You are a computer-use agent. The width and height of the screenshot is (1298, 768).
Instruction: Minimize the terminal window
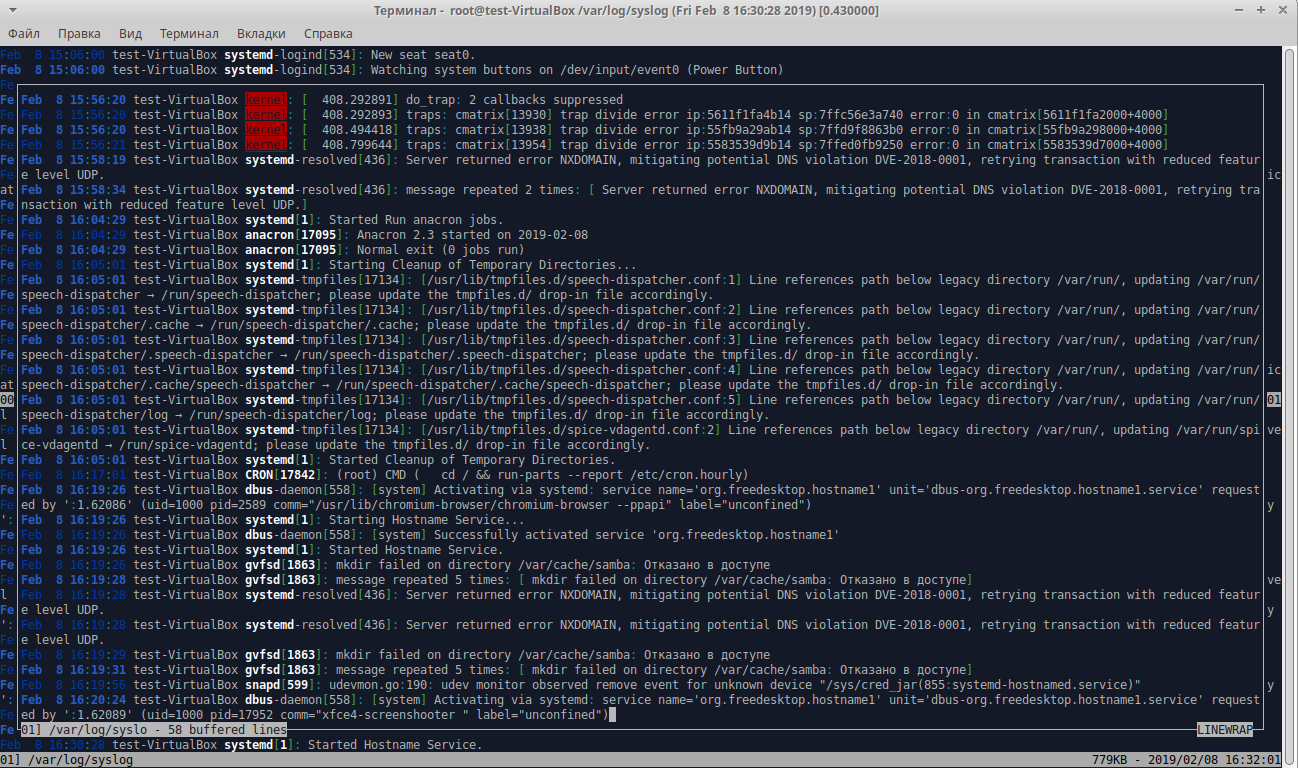pos(1239,11)
